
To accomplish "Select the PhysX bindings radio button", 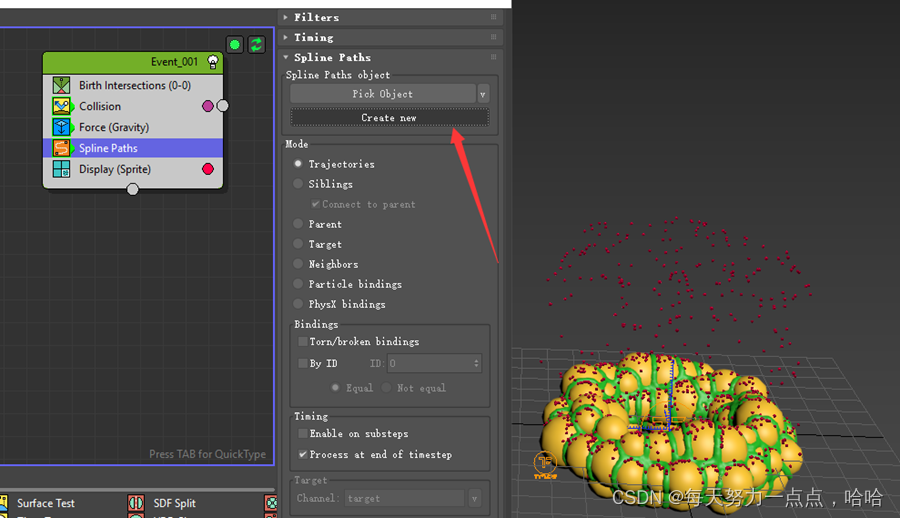I will pos(298,304).
